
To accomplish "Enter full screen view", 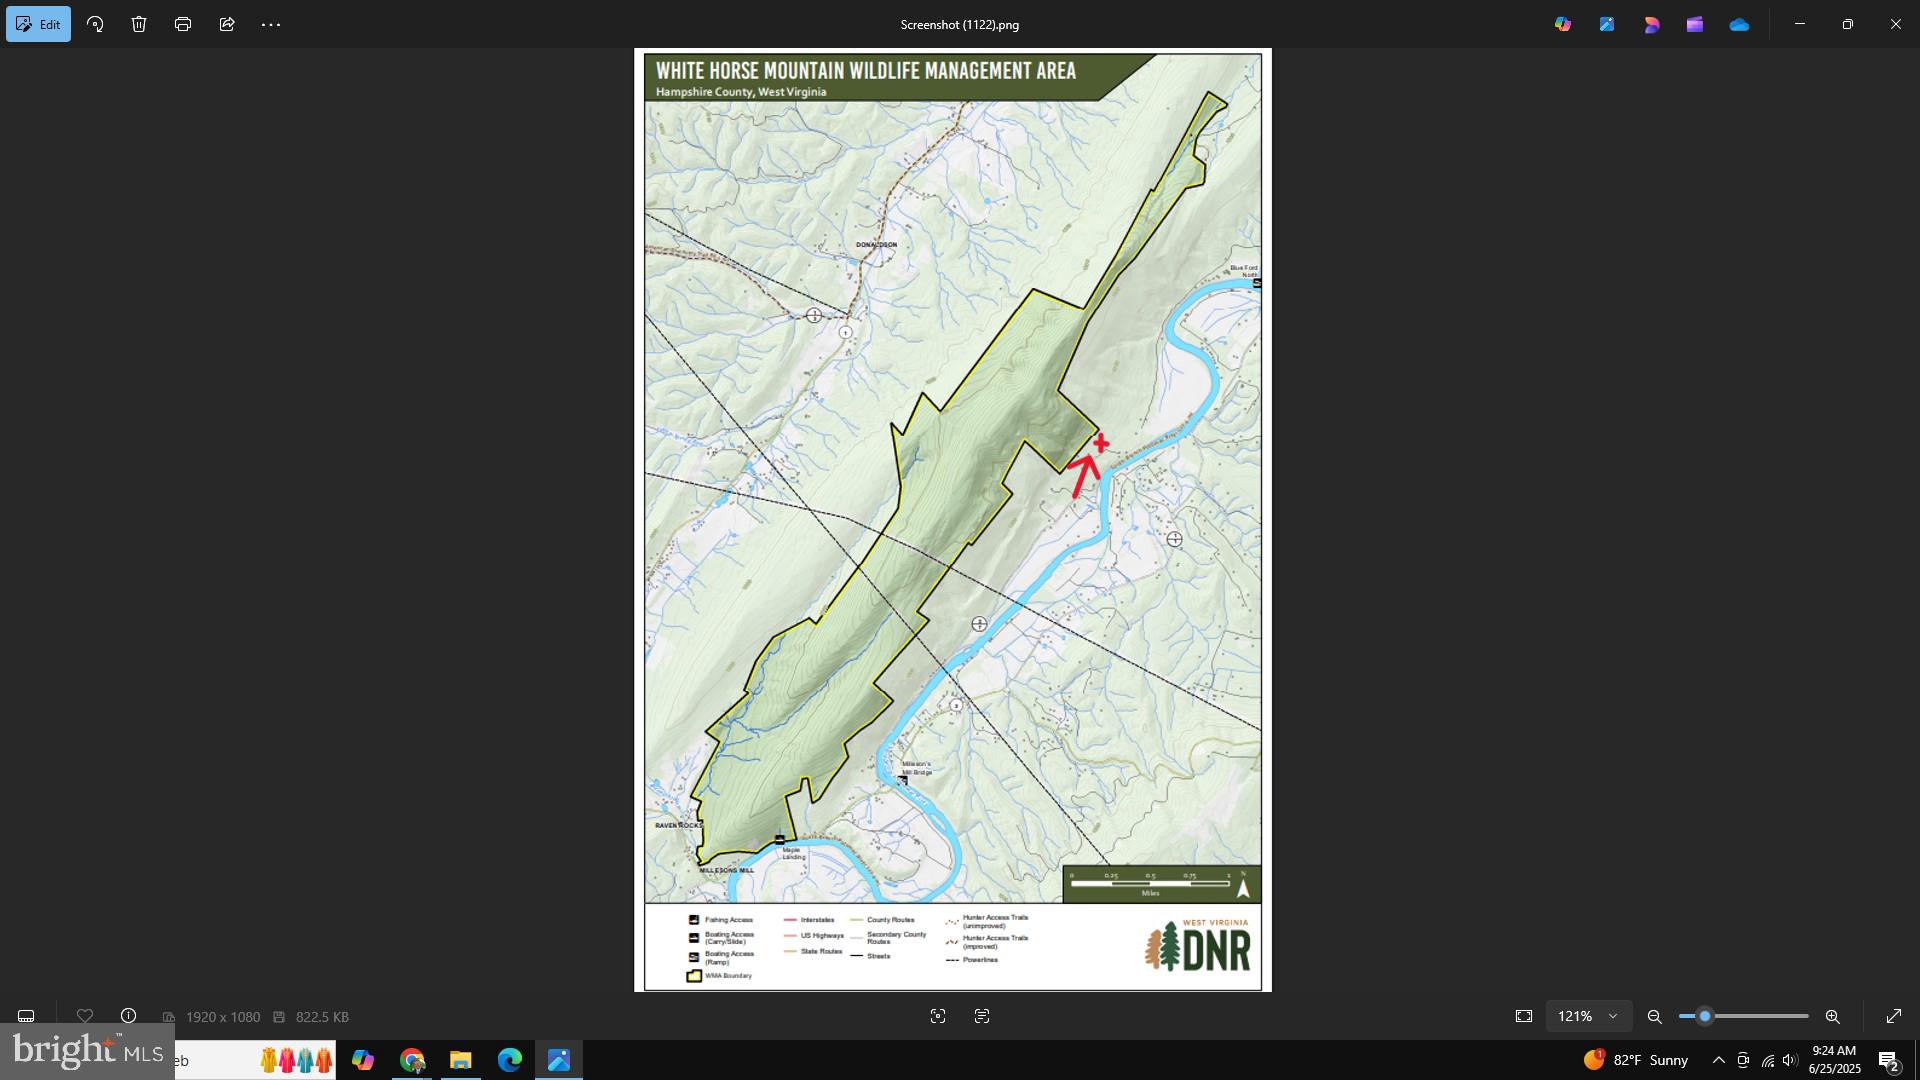I will [x=1894, y=1016].
